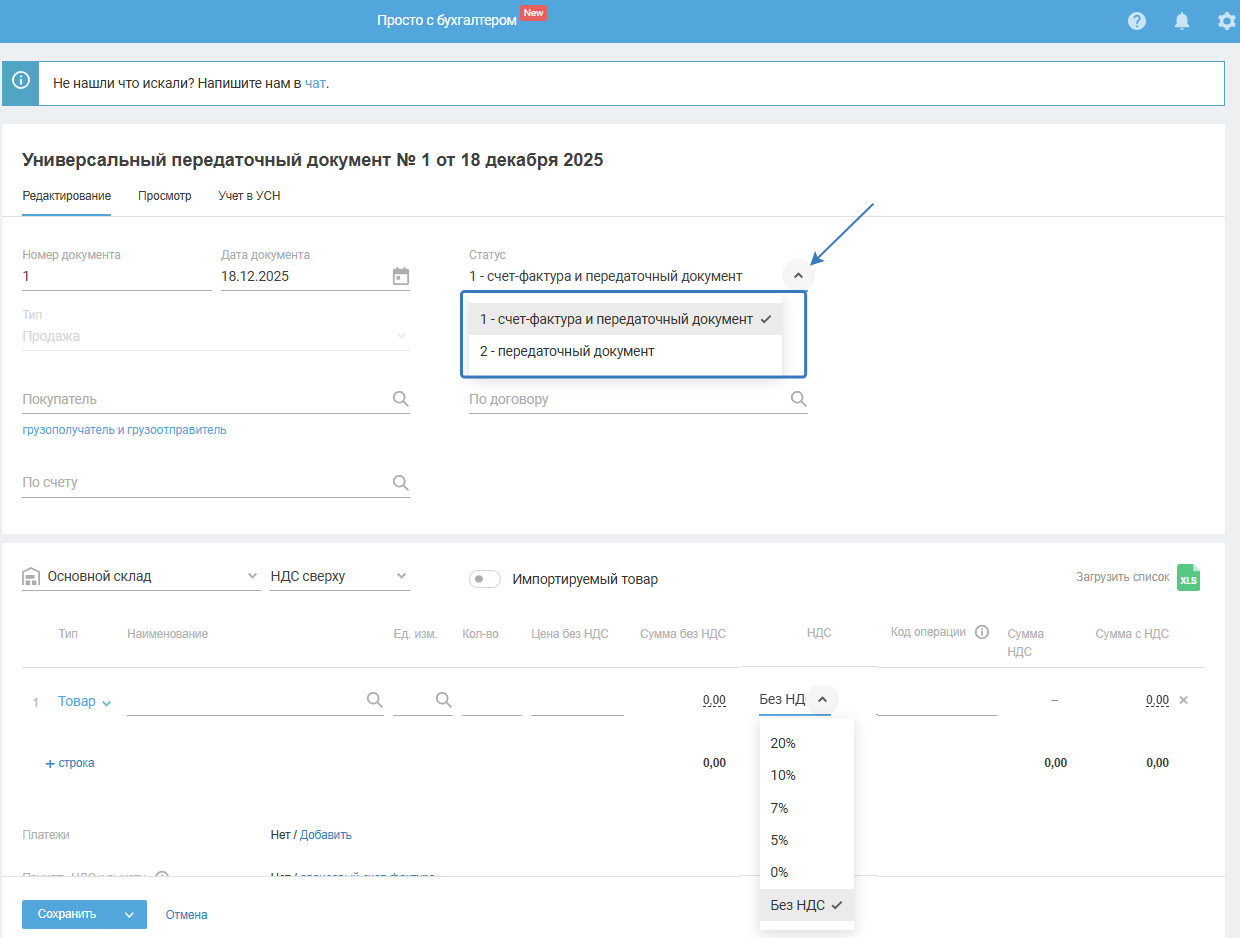The height and width of the screenshot is (938, 1240).
Task: Open the notifications bell icon
Action: coord(1181,21)
